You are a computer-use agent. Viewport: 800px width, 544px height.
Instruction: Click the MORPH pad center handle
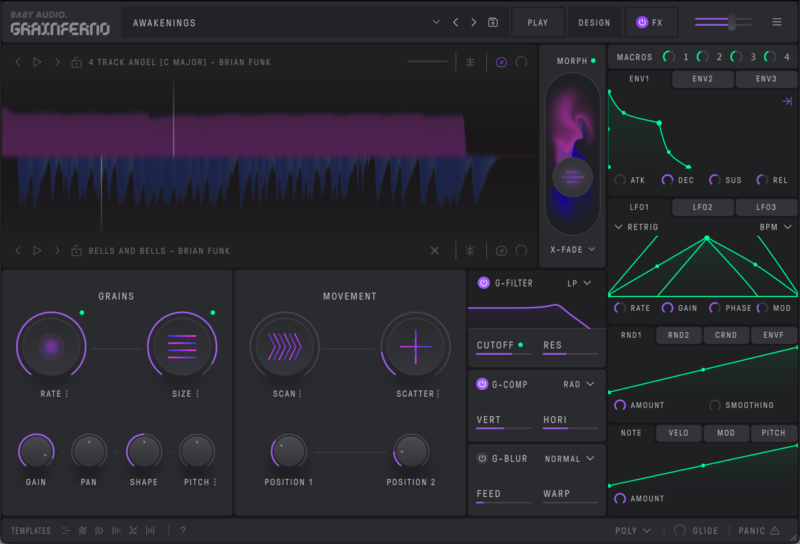(572, 177)
